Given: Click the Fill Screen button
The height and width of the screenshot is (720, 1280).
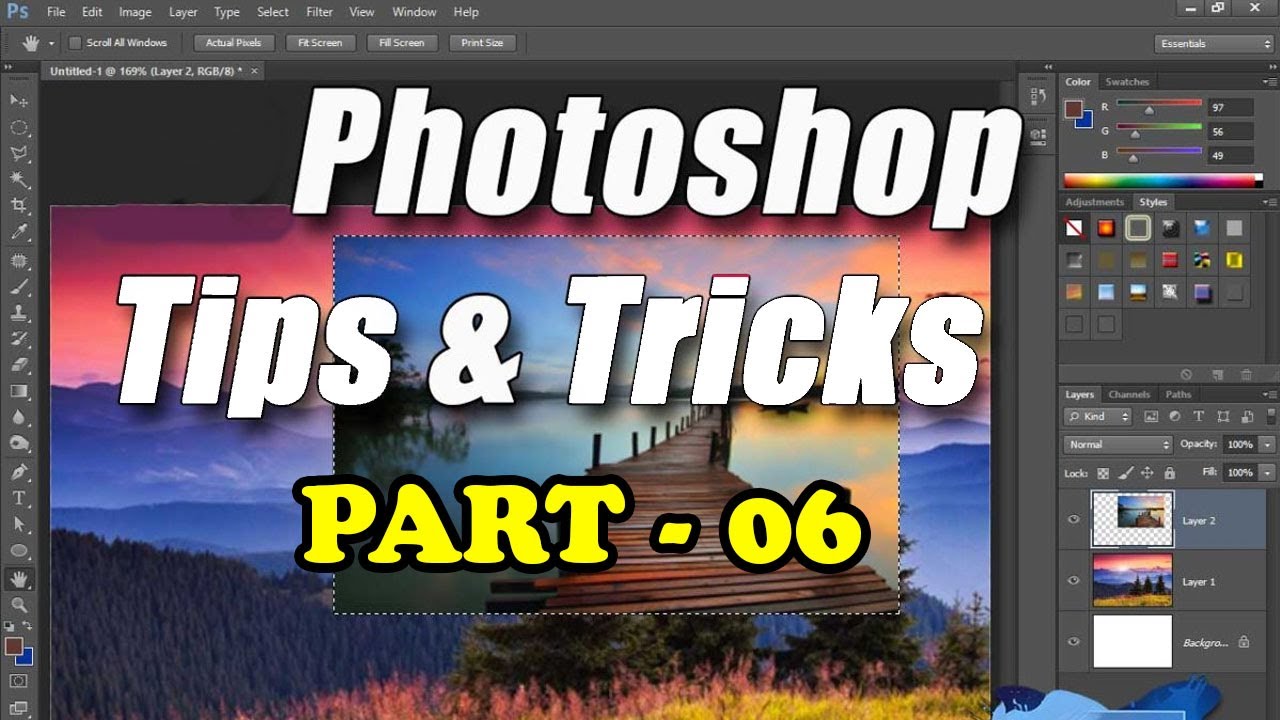Looking at the screenshot, I should point(401,43).
